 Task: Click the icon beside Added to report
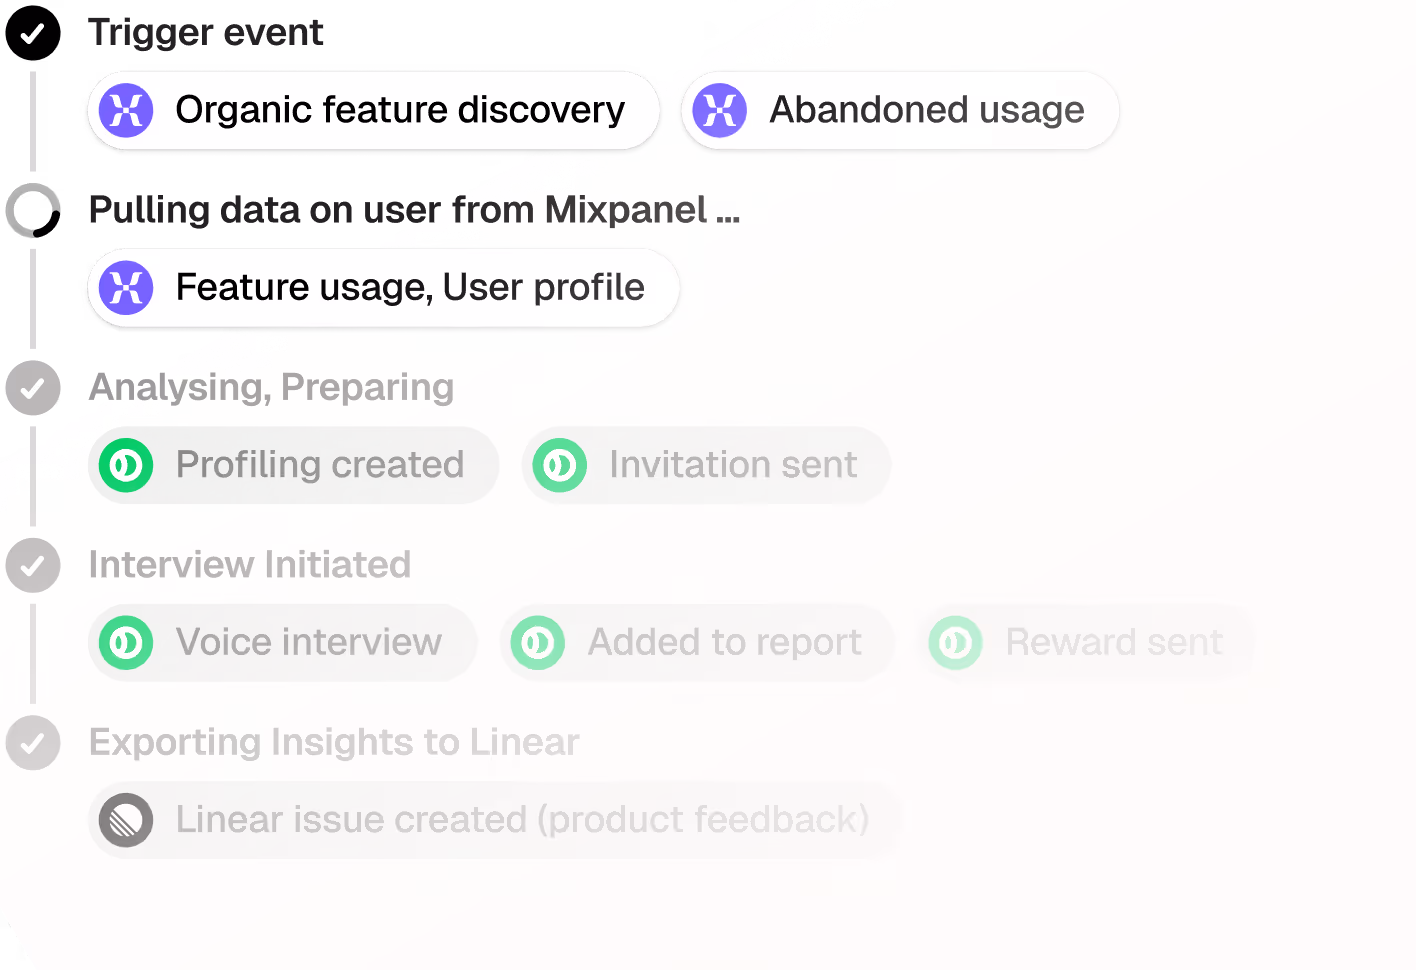[x=537, y=643]
